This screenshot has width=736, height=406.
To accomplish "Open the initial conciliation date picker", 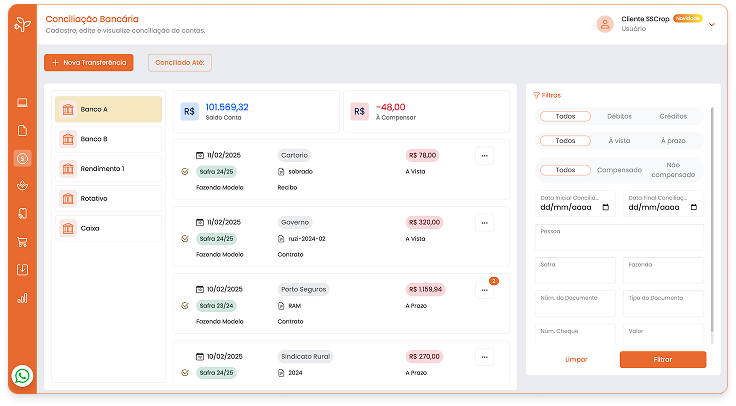I will pyautogui.click(x=574, y=208).
